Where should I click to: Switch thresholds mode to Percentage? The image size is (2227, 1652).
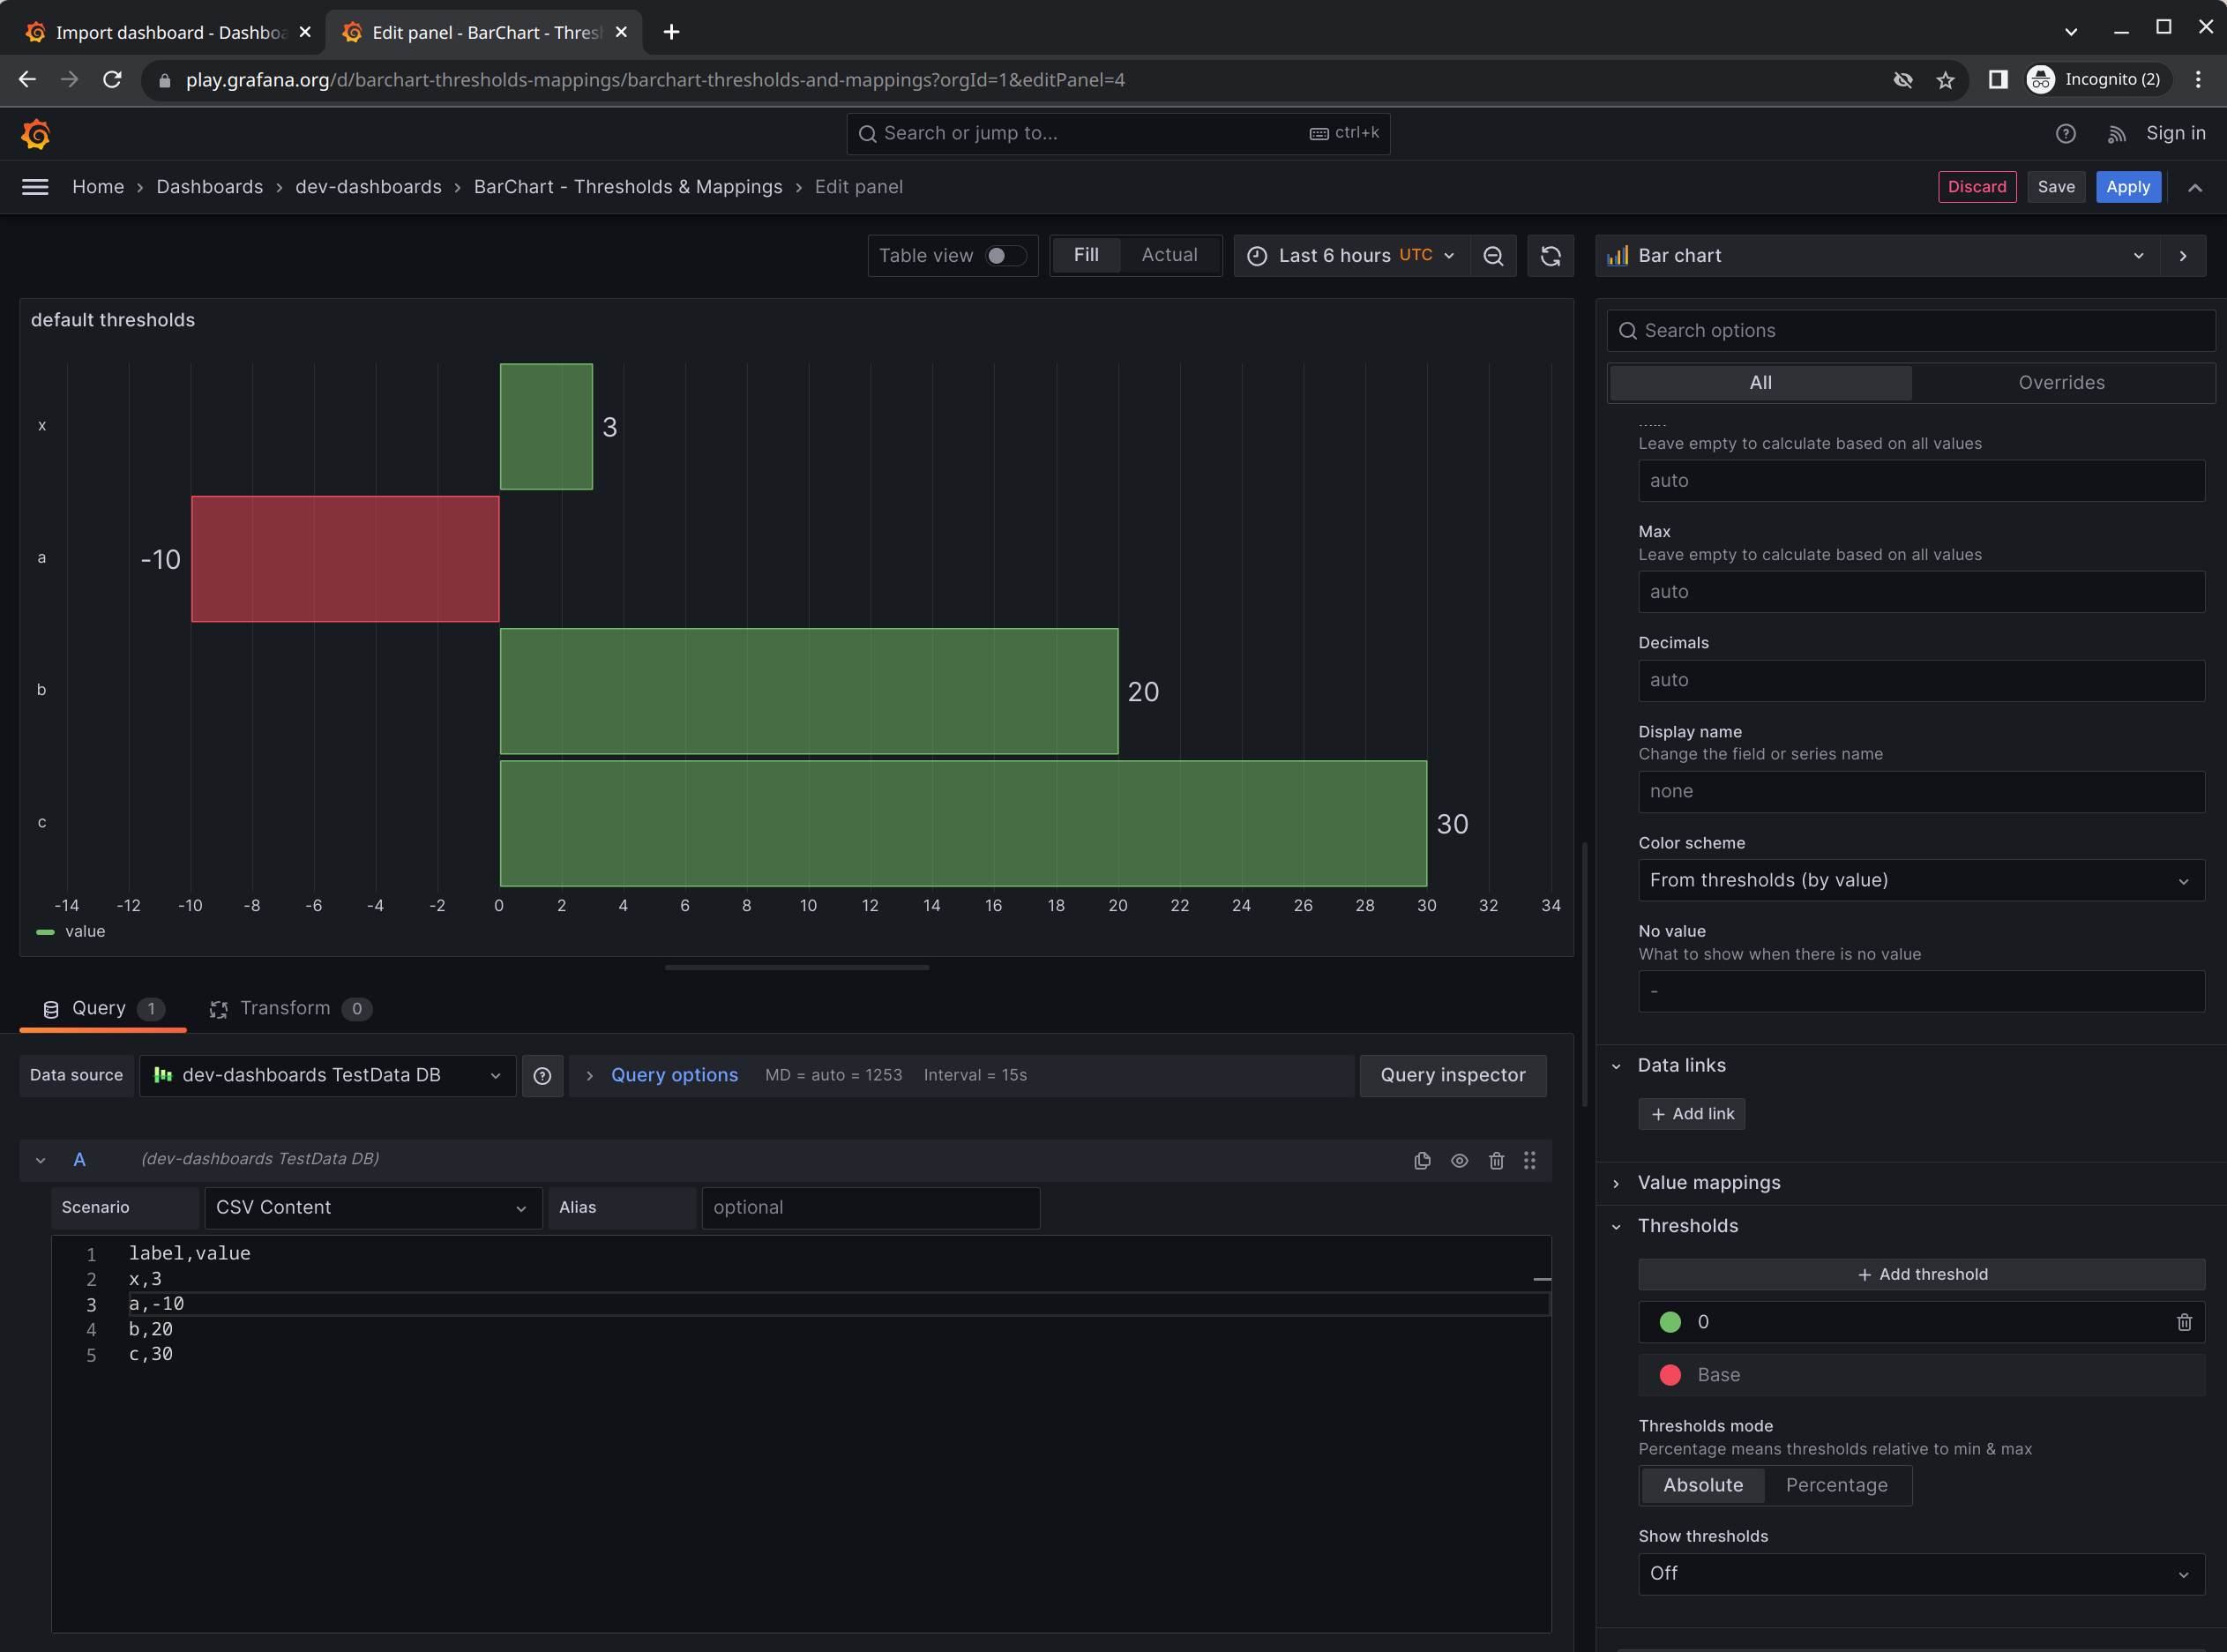[1837, 1485]
